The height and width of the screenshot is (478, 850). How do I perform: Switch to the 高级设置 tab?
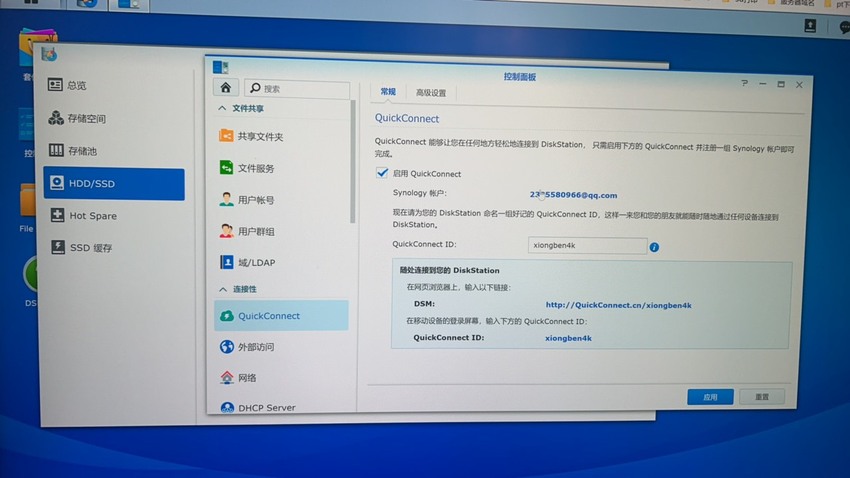(x=431, y=93)
